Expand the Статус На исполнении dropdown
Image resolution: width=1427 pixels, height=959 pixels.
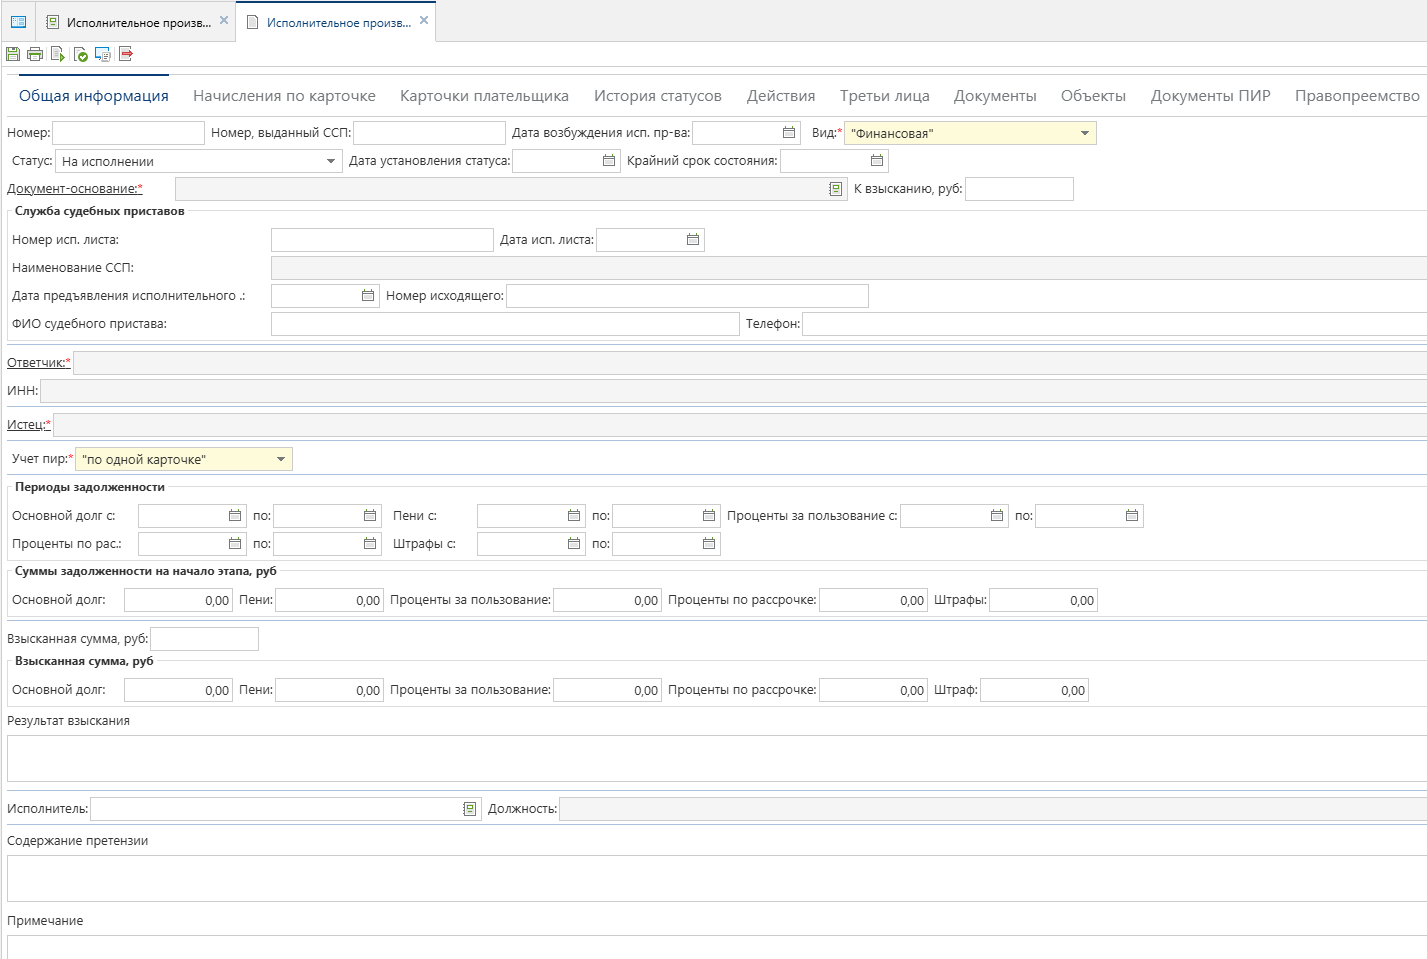[331, 161]
